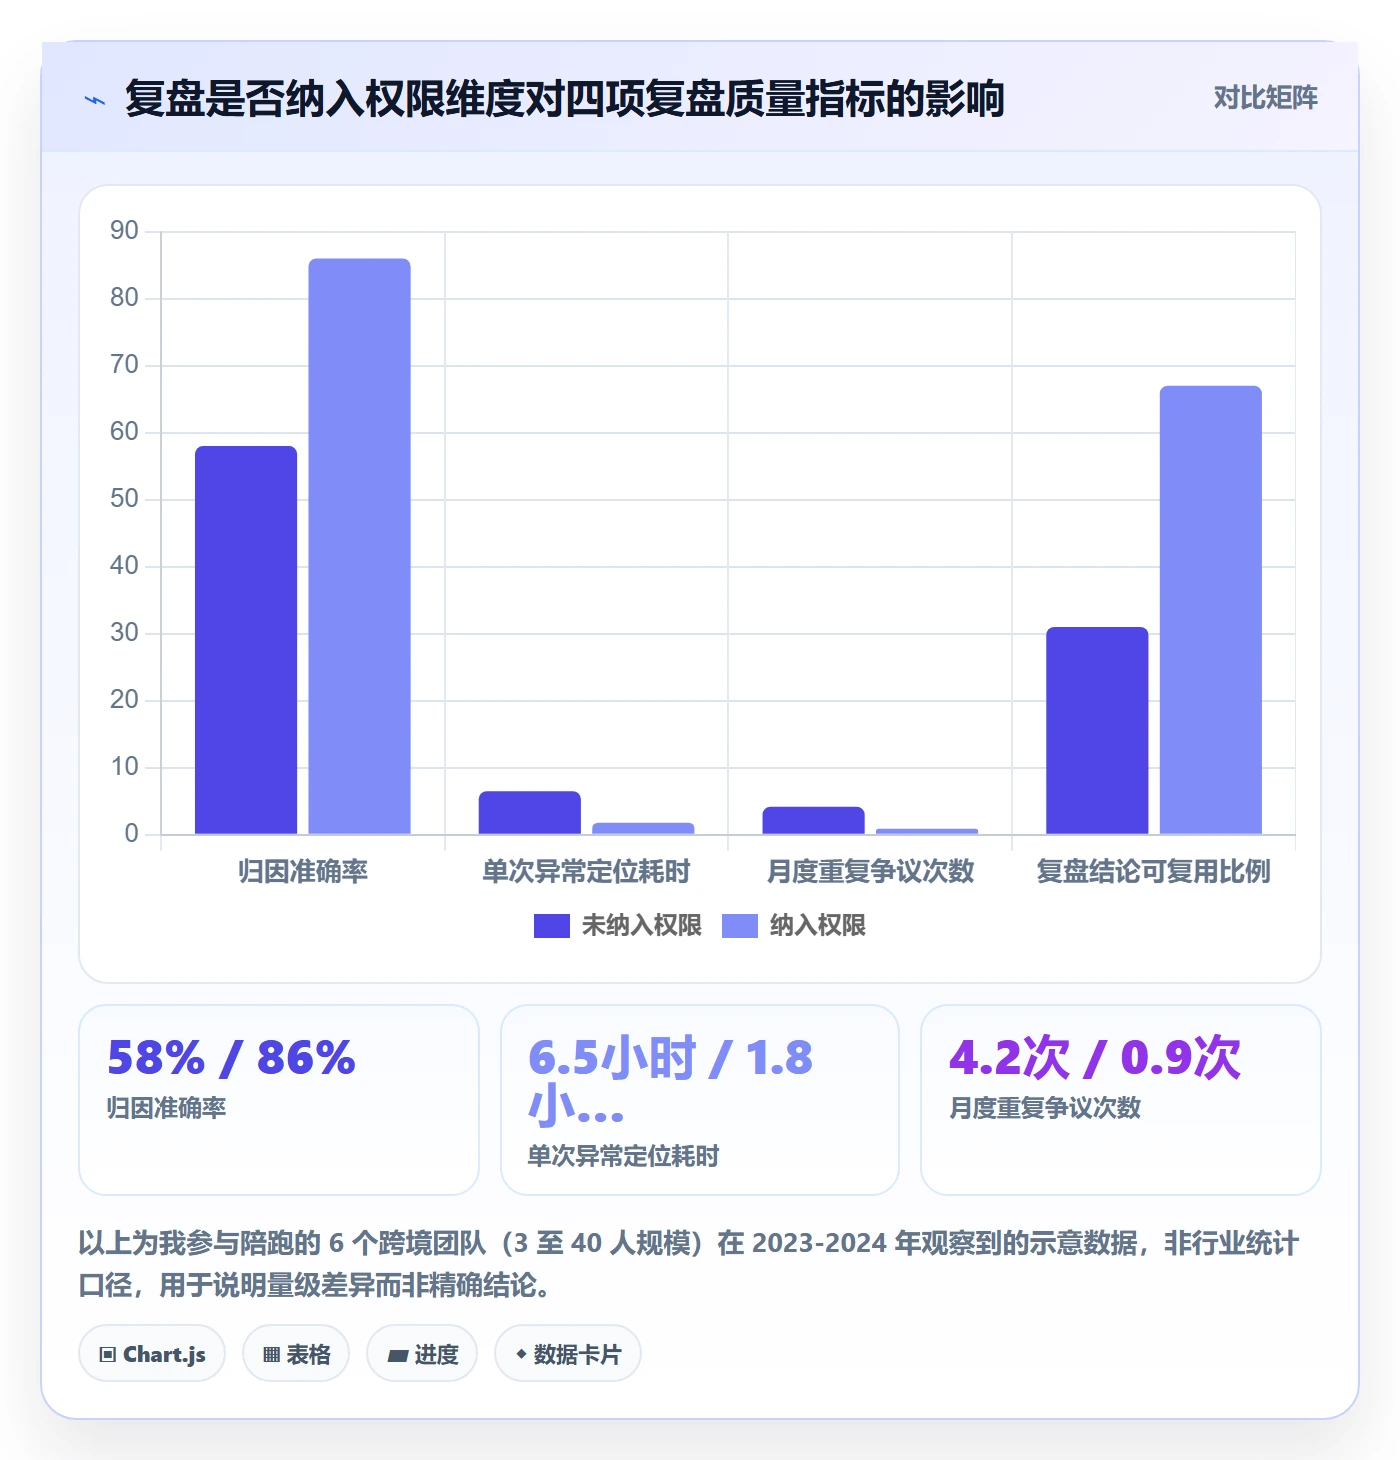Select the Chart.js tag chip
This screenshot has width=1400, height=1460.
click(x=152, y=1354)
